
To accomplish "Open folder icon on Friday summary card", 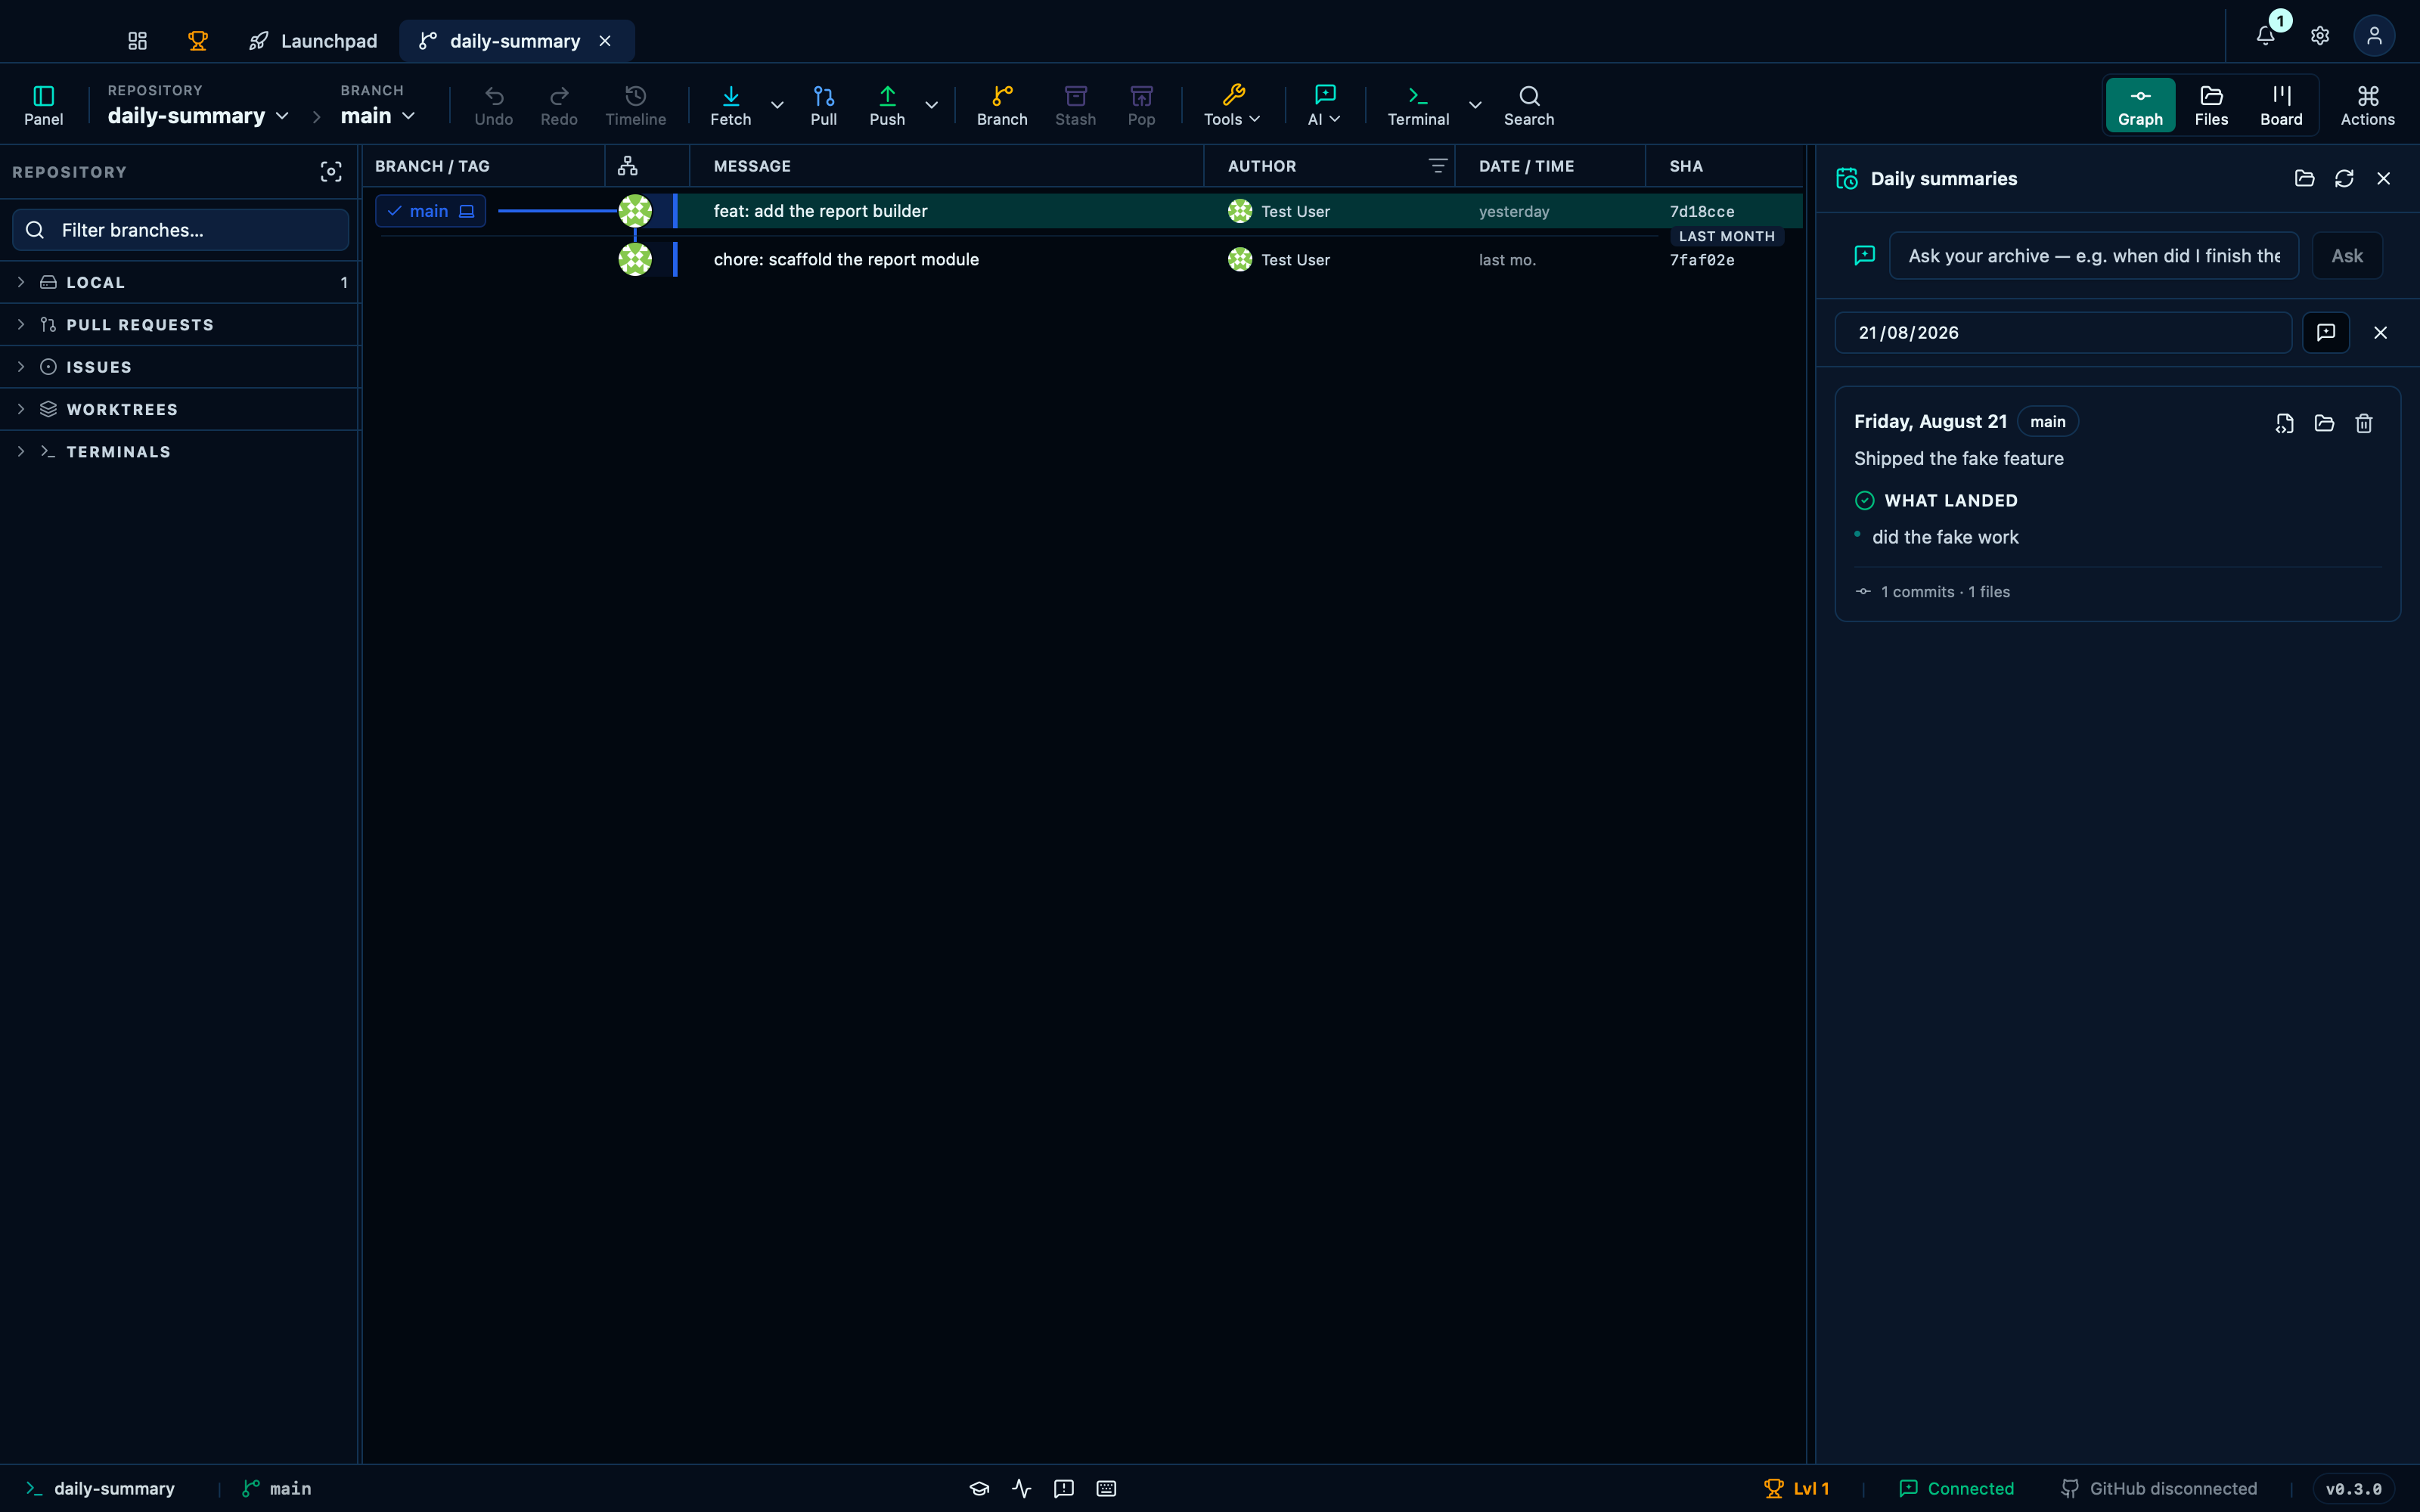I will click(x=2324, y=424).
